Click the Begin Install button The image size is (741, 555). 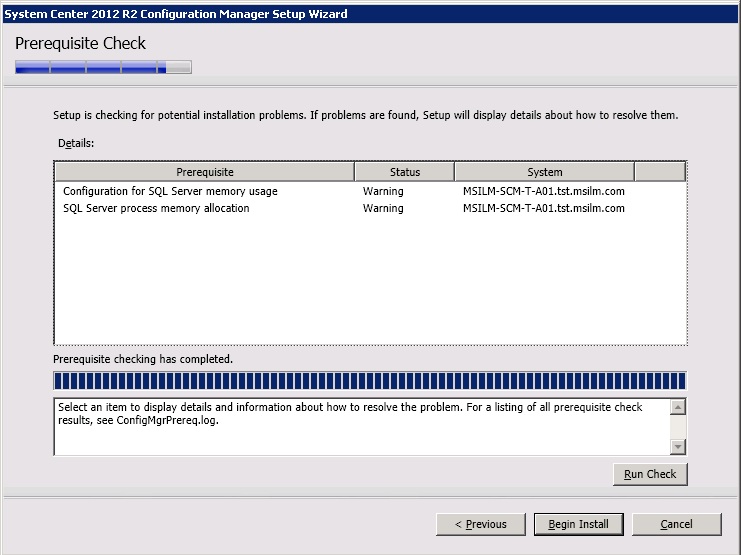click(x=578, y=524)
